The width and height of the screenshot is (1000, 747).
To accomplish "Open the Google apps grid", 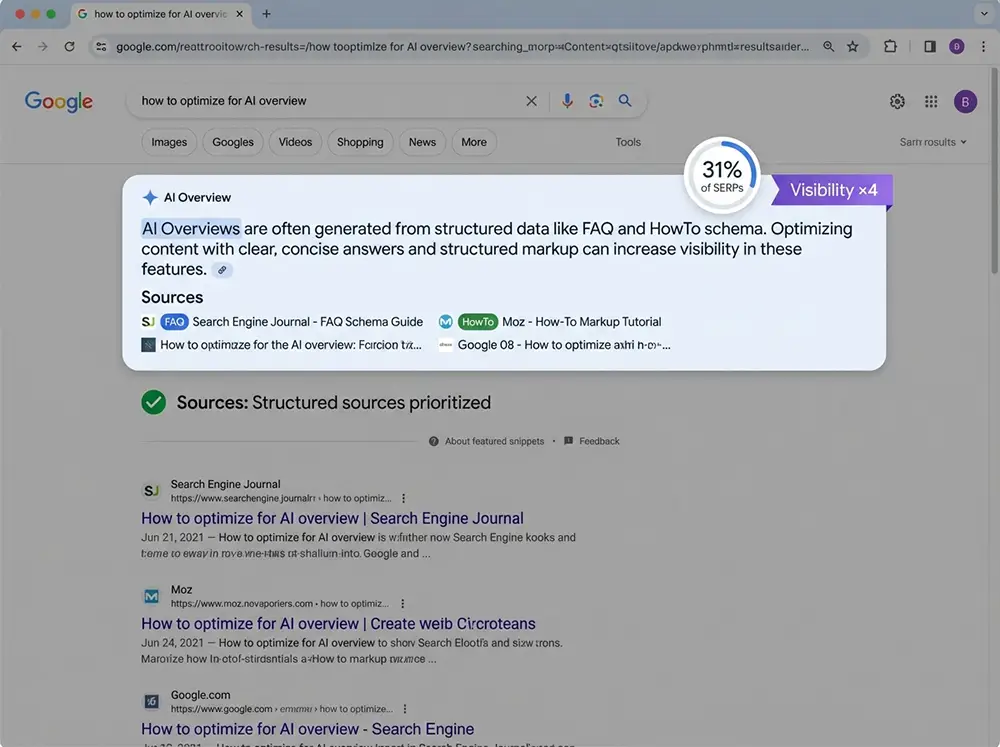I will coord(931,101).
